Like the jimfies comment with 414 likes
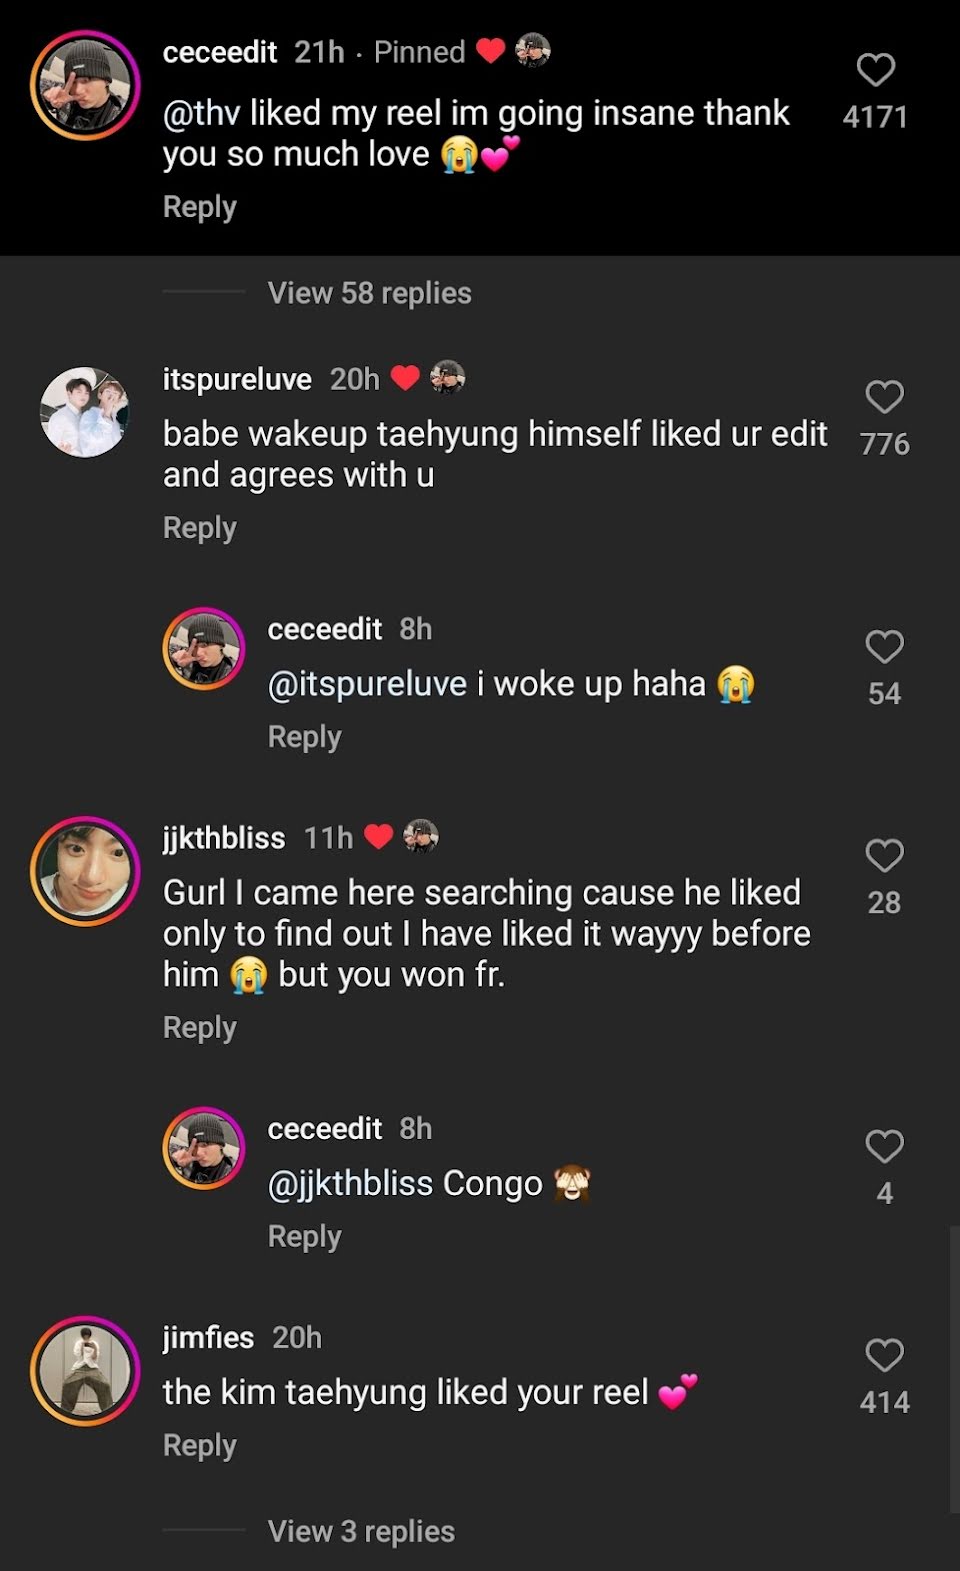Image resolution: width=960 pixels, height=1571 pixels. tap(884, 1355)
